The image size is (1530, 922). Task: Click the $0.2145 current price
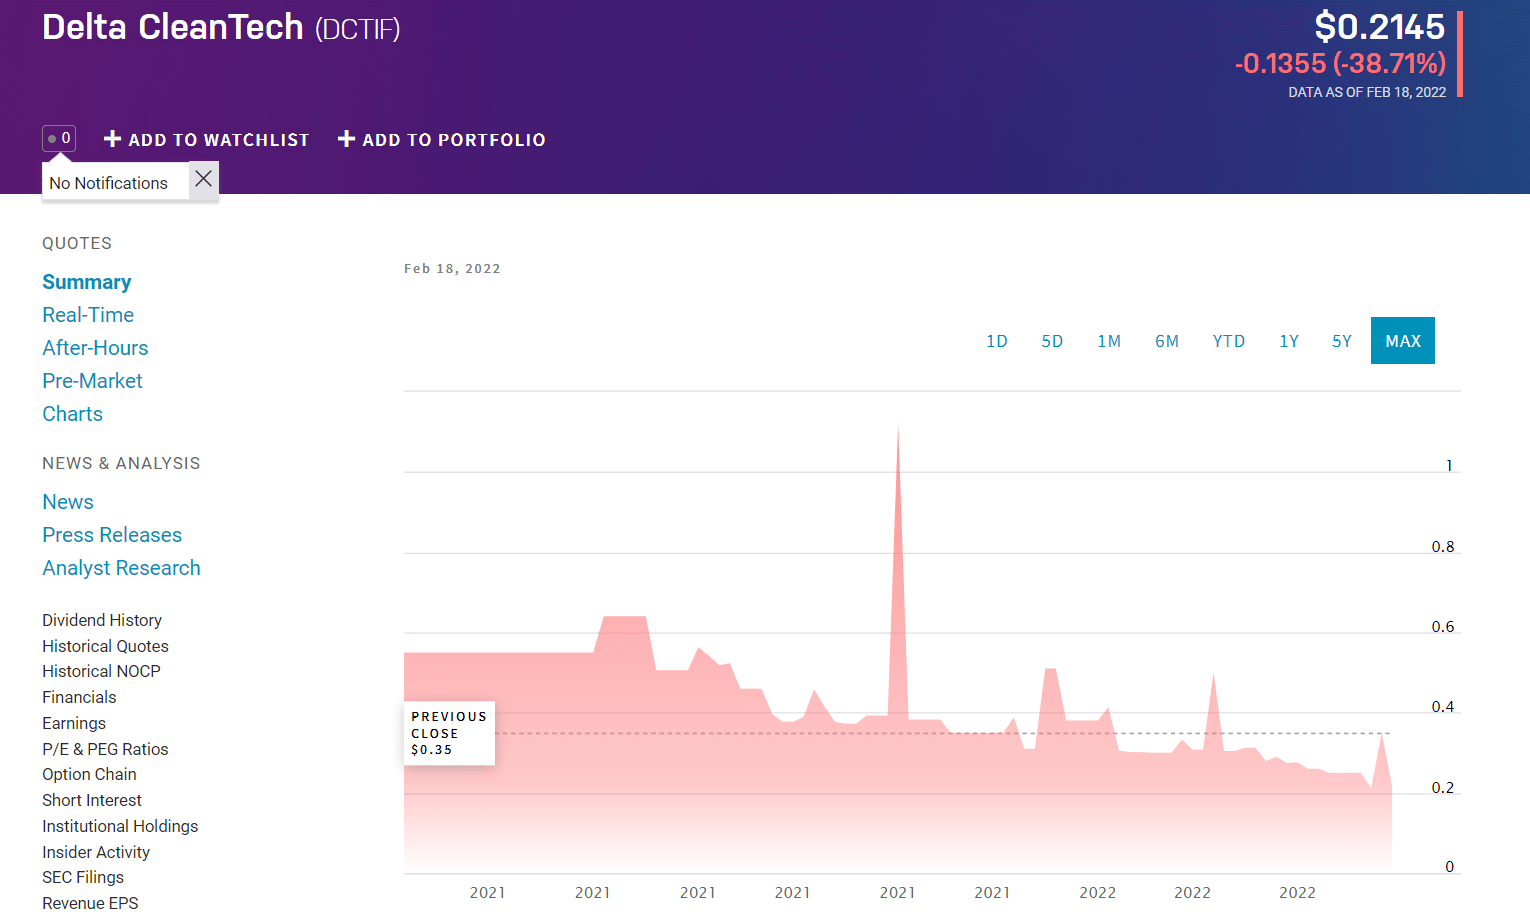tap(1380, 26)
